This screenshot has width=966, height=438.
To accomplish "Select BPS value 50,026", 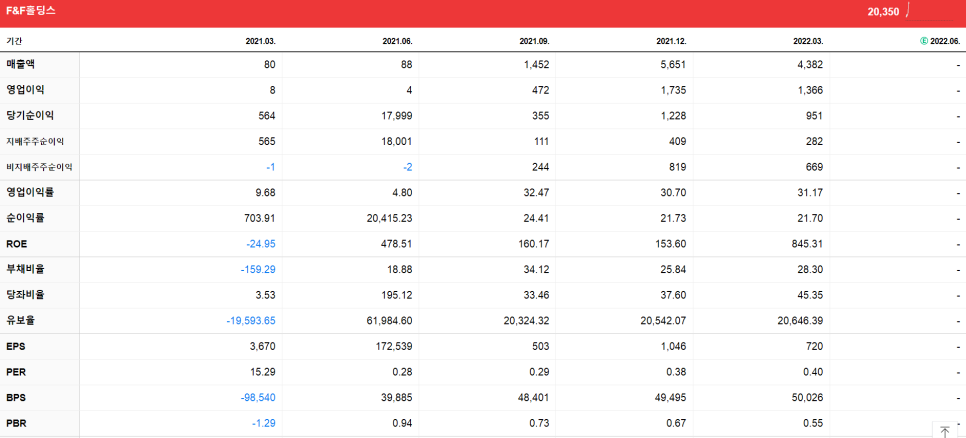I will (x=807, y=398).
